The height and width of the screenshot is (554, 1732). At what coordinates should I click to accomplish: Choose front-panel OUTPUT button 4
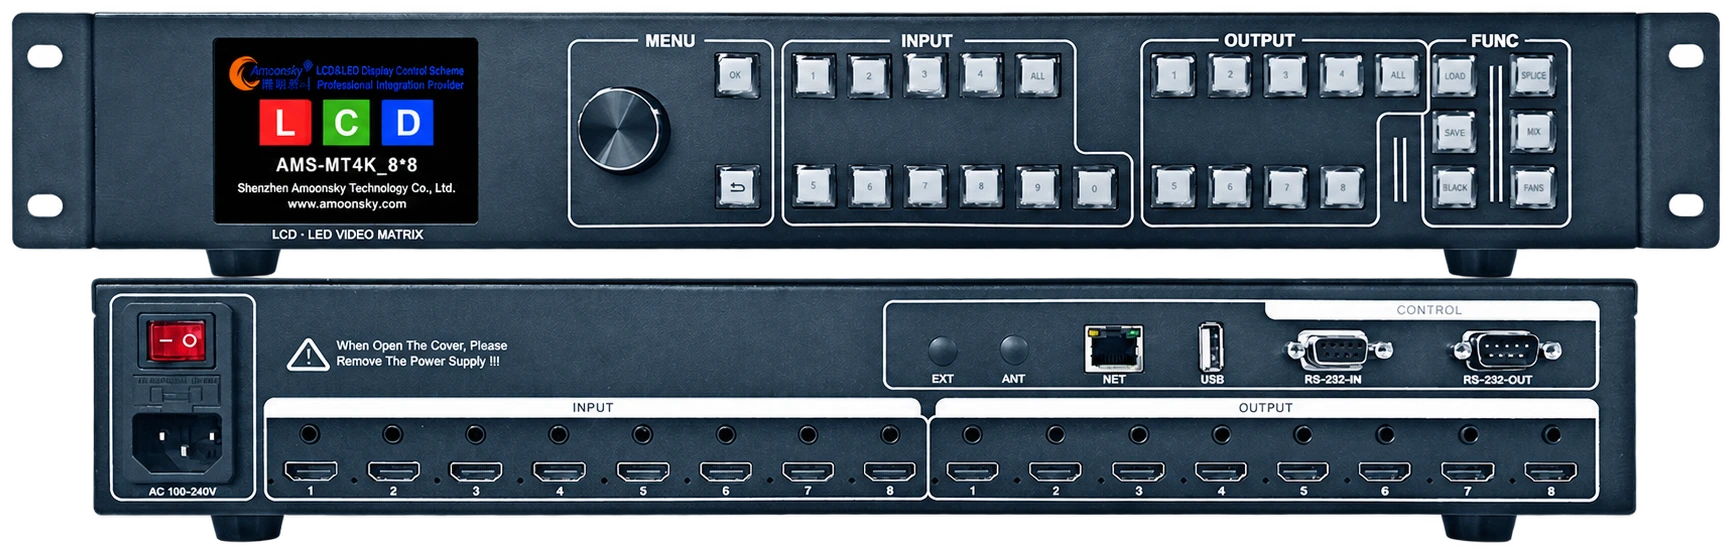point(1342,75)
